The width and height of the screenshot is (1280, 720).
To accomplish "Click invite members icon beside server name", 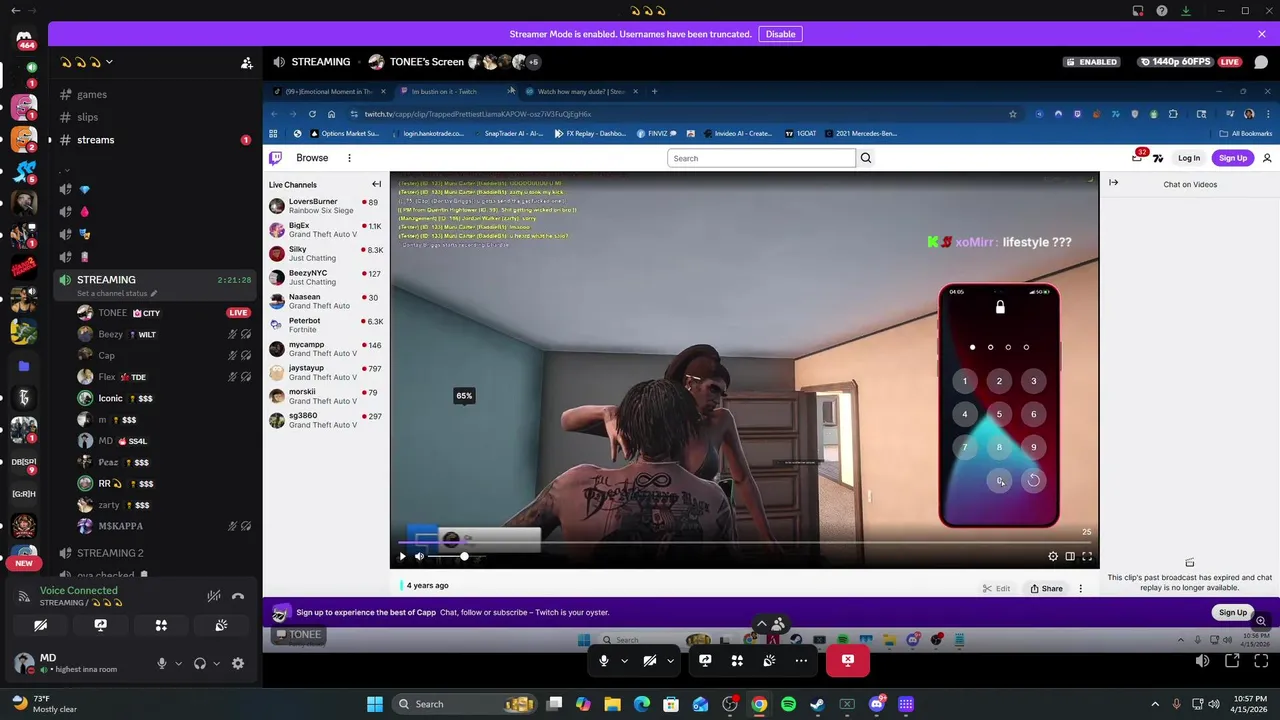I will 246,62.
